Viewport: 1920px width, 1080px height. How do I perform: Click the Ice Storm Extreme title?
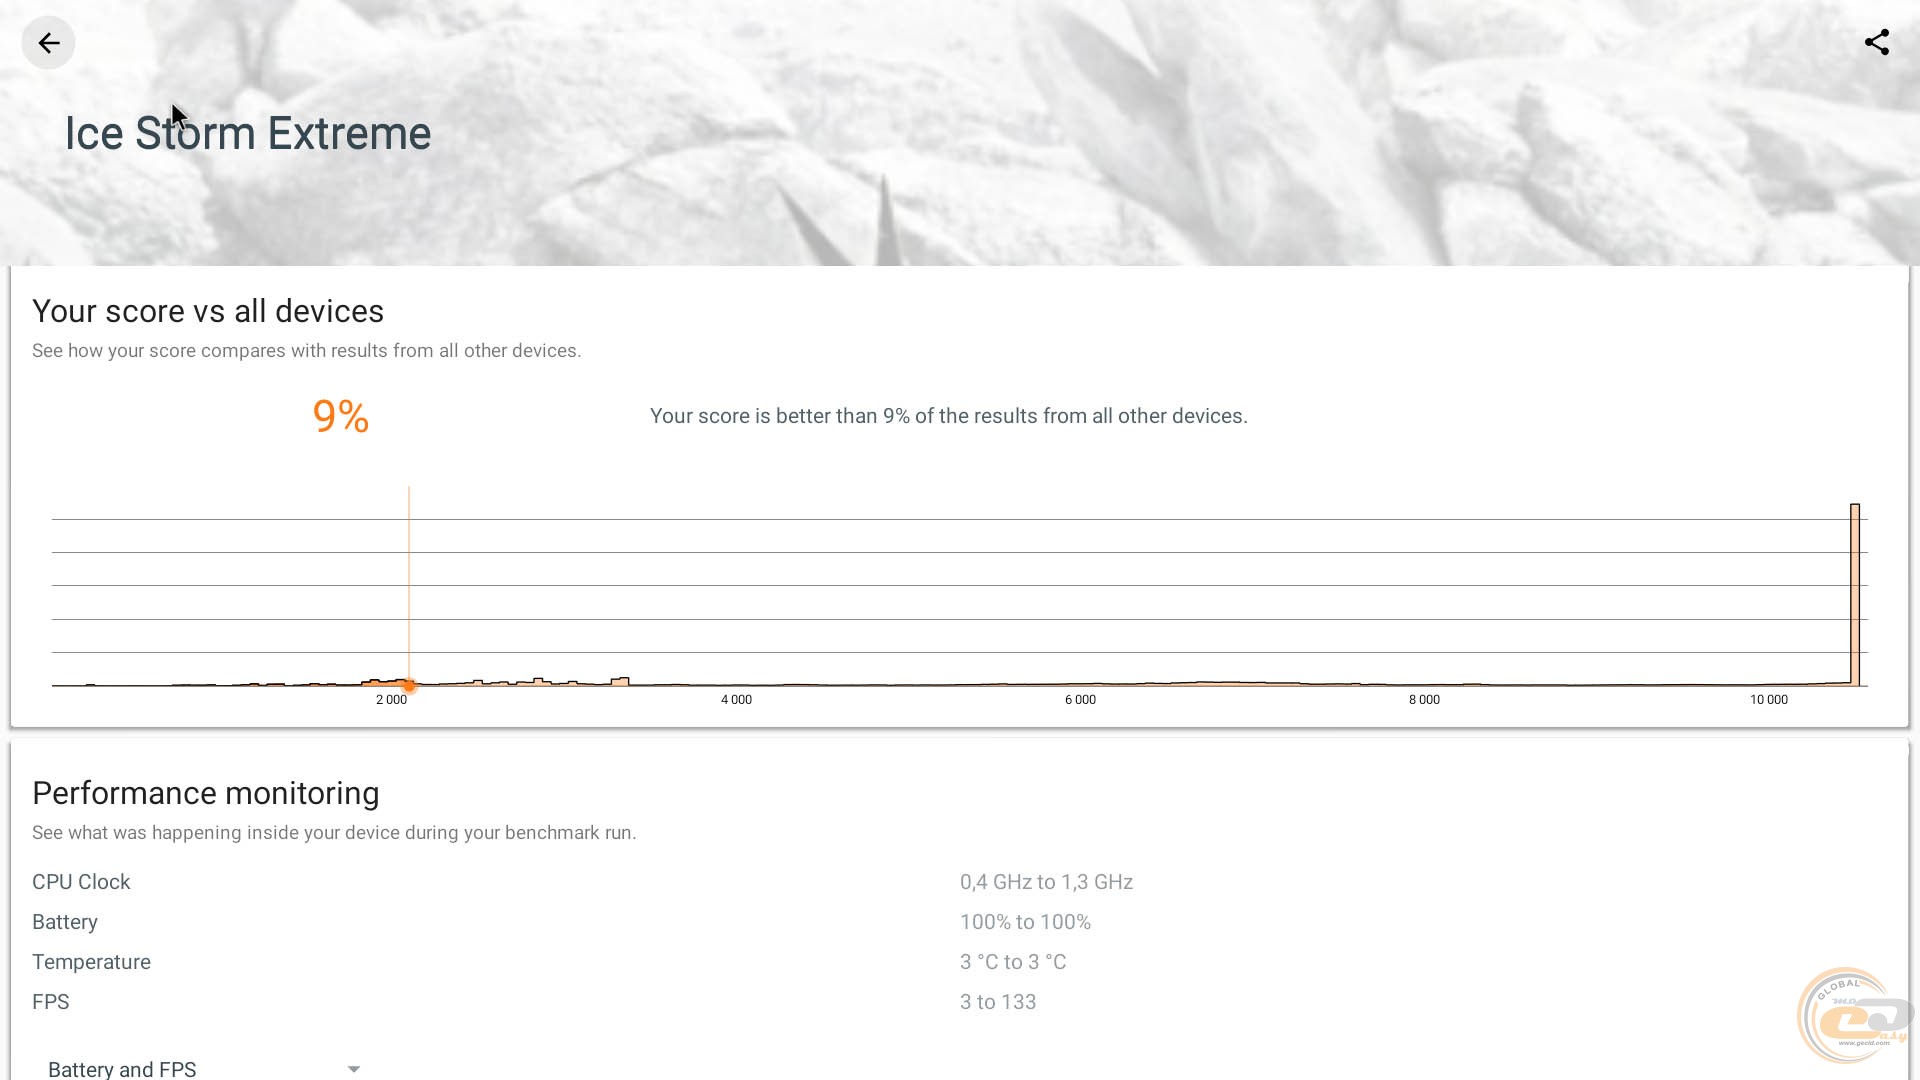click(247, 134)
